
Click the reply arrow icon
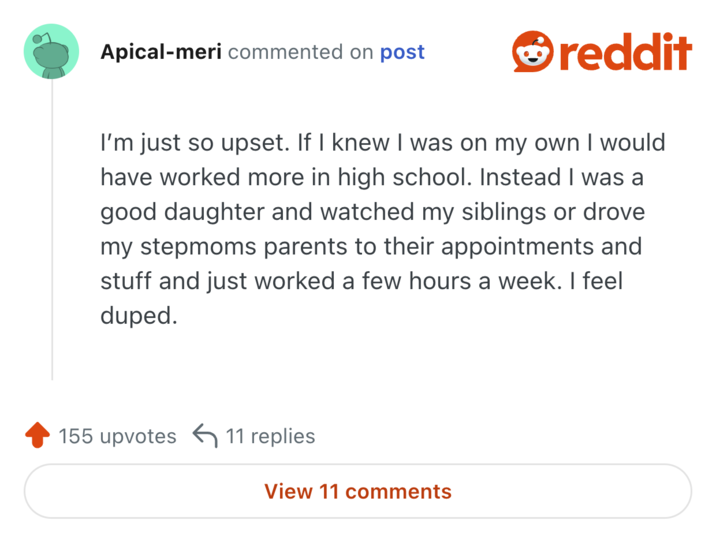point(204,436)
